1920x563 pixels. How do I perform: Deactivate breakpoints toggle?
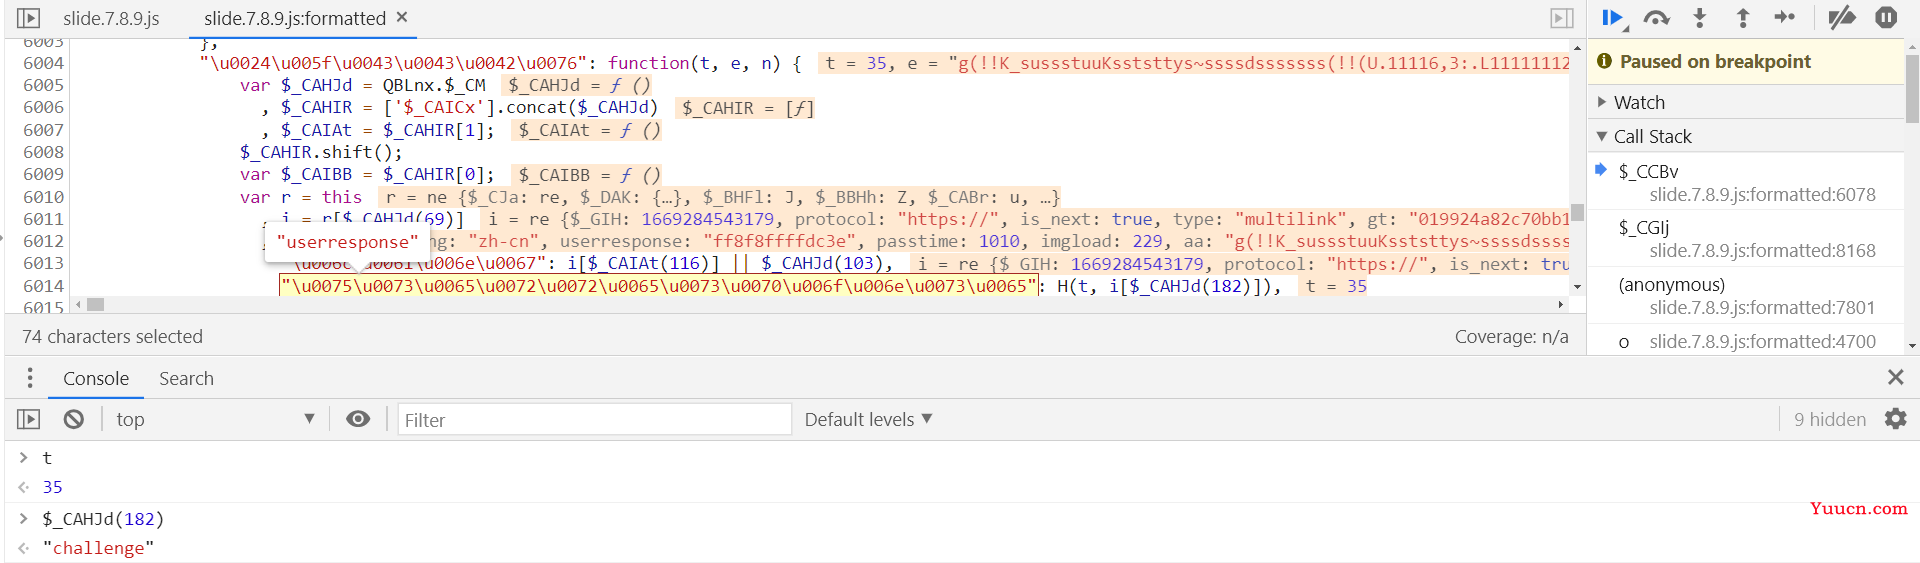1841,18
